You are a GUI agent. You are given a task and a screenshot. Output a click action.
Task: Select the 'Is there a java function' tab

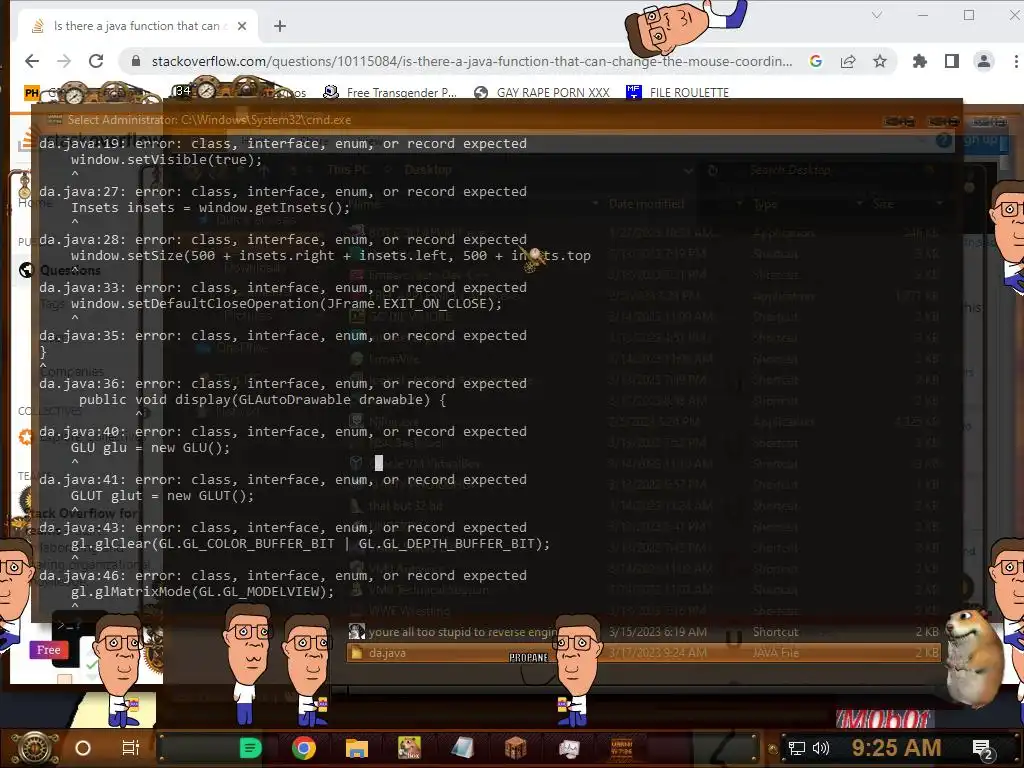[x=137, y=26]
